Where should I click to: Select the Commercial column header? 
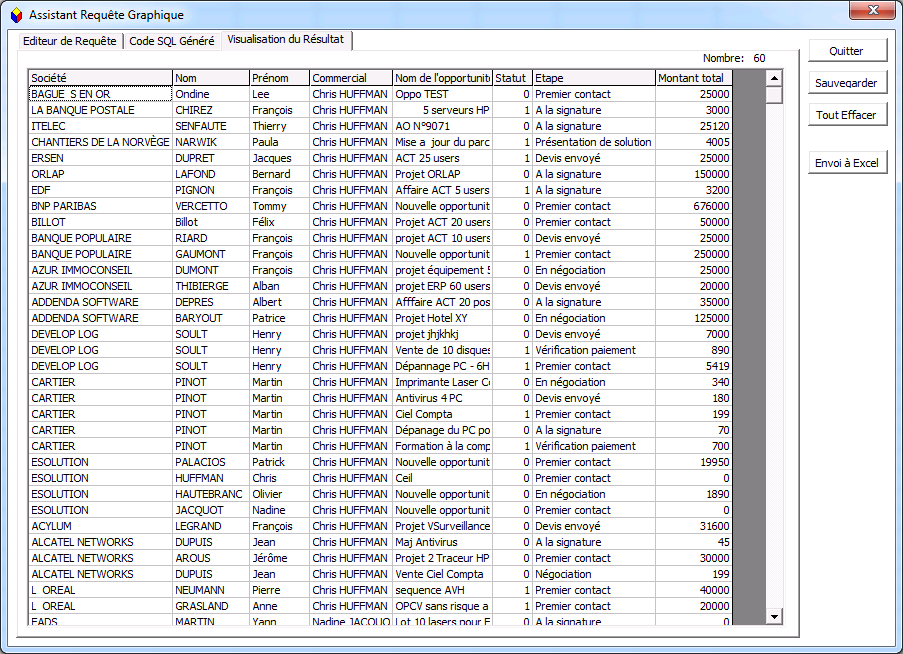click(350, 78)
